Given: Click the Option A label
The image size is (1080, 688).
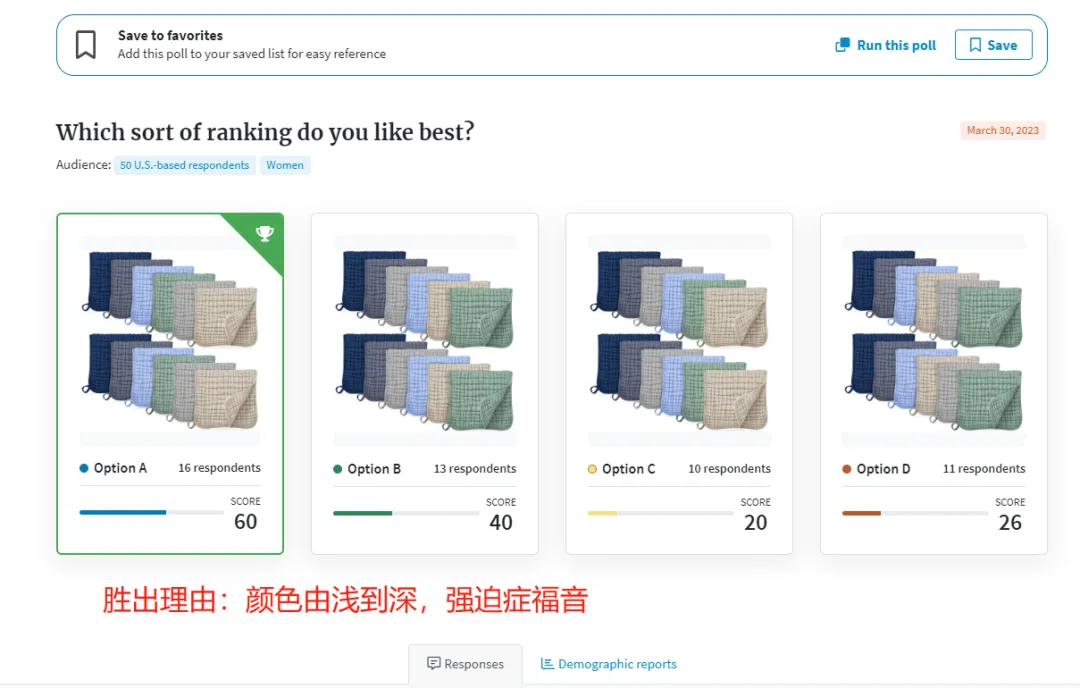Looking at the screenshot, I should pyautogui.click(x=121, y=468).
